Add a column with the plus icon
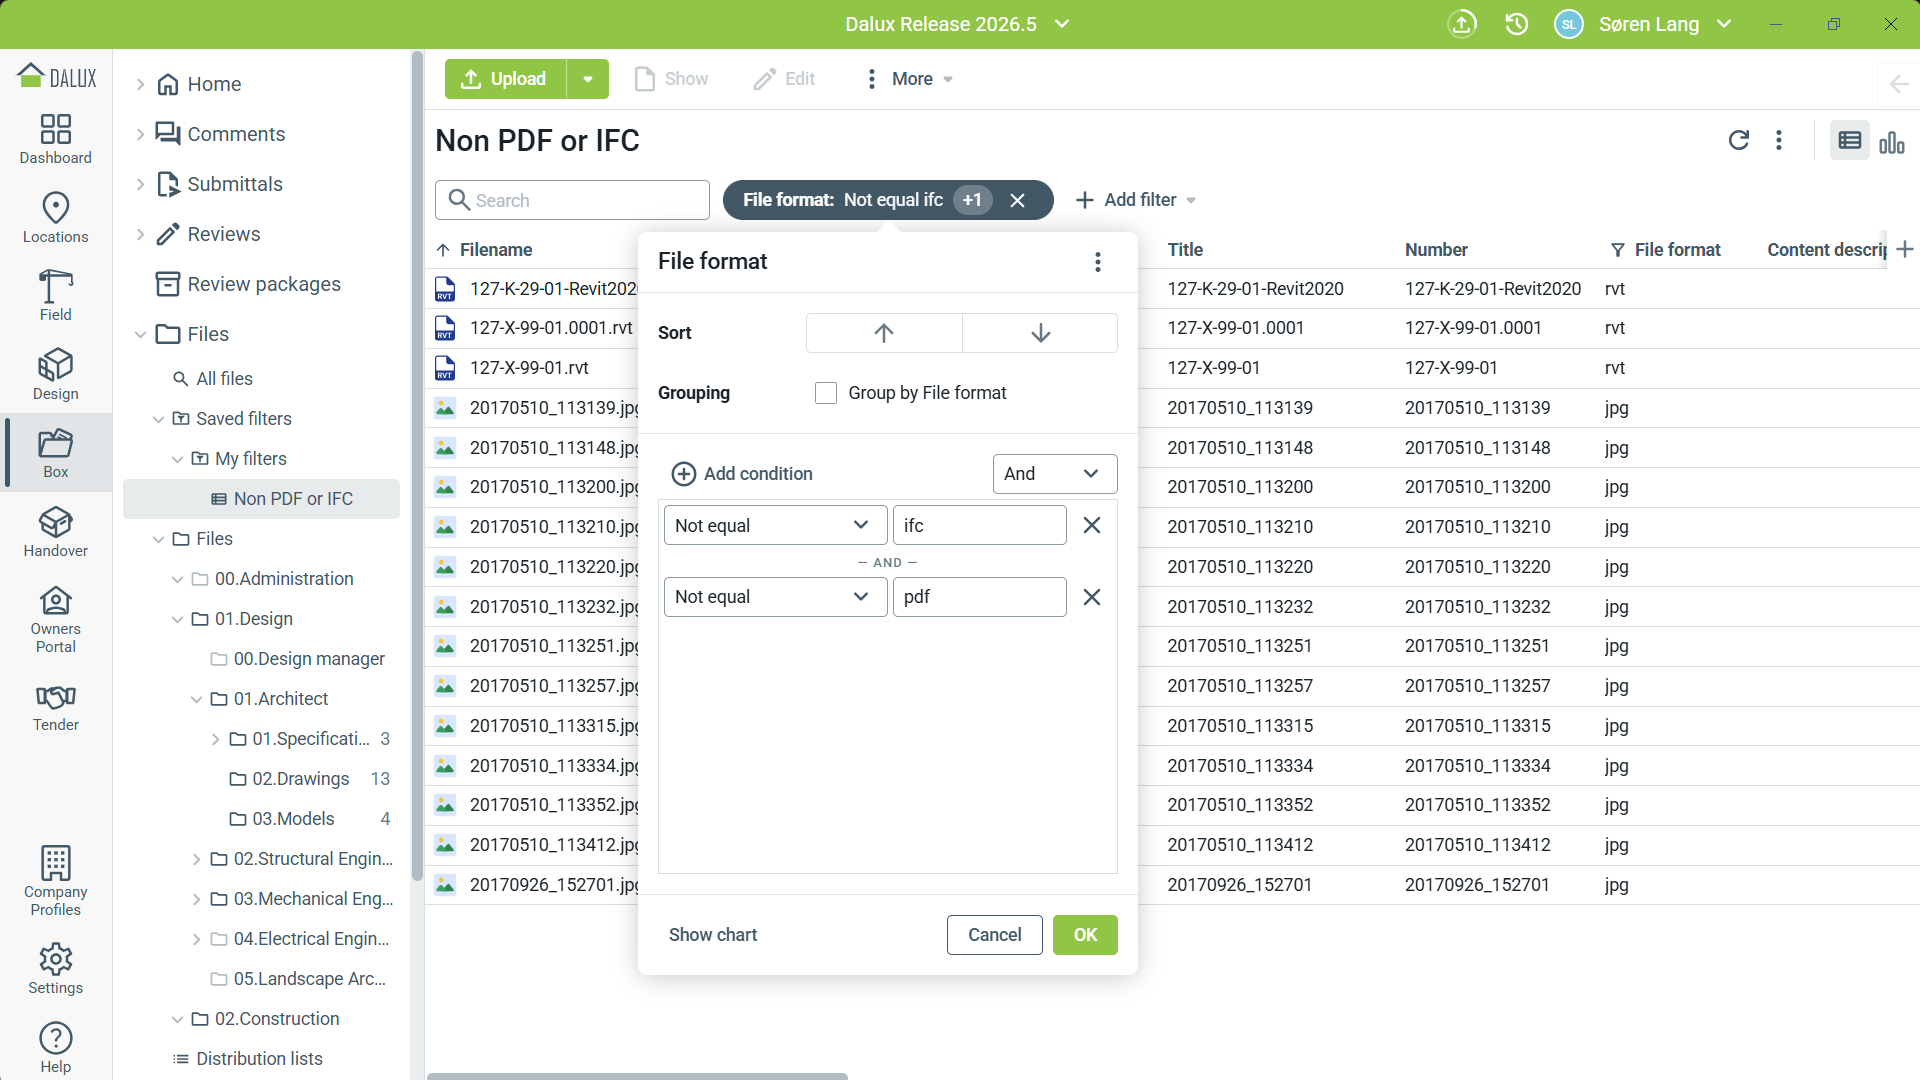 1905,250
